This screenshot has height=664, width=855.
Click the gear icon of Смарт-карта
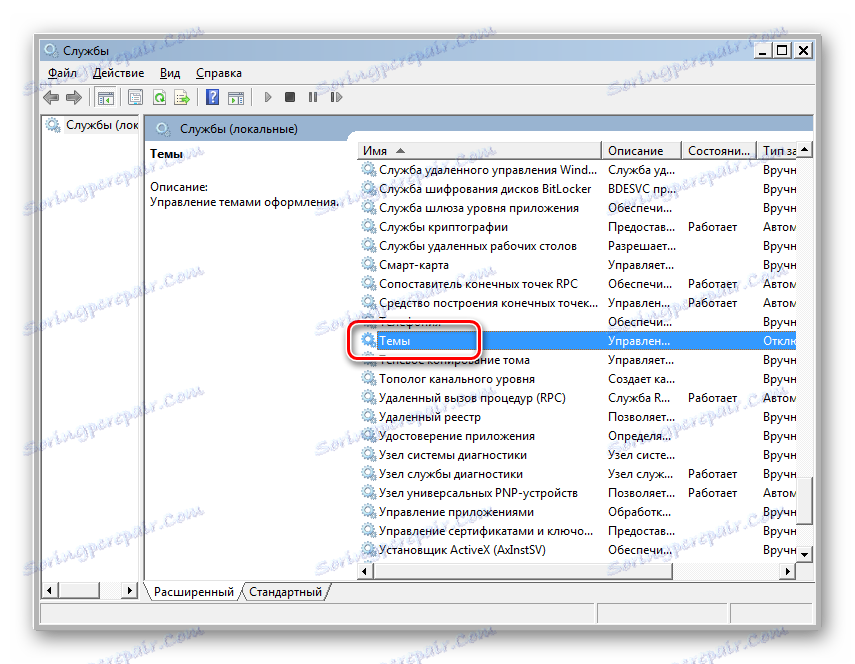pos(369,264)
